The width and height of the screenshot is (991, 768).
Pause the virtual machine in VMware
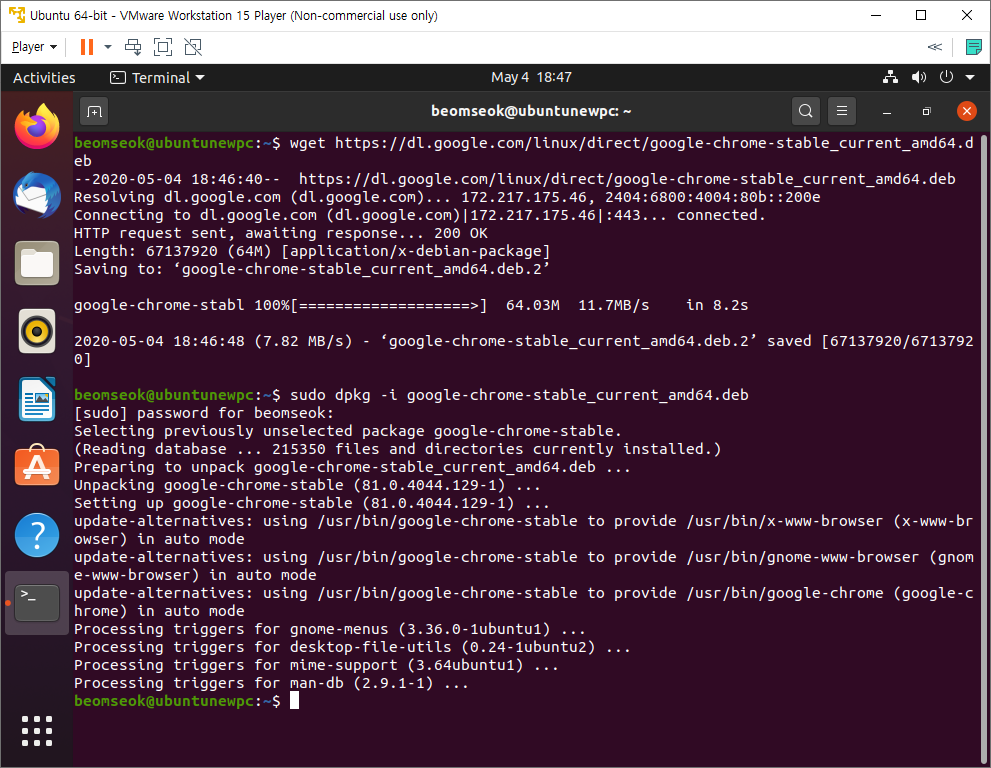point(87,47)
